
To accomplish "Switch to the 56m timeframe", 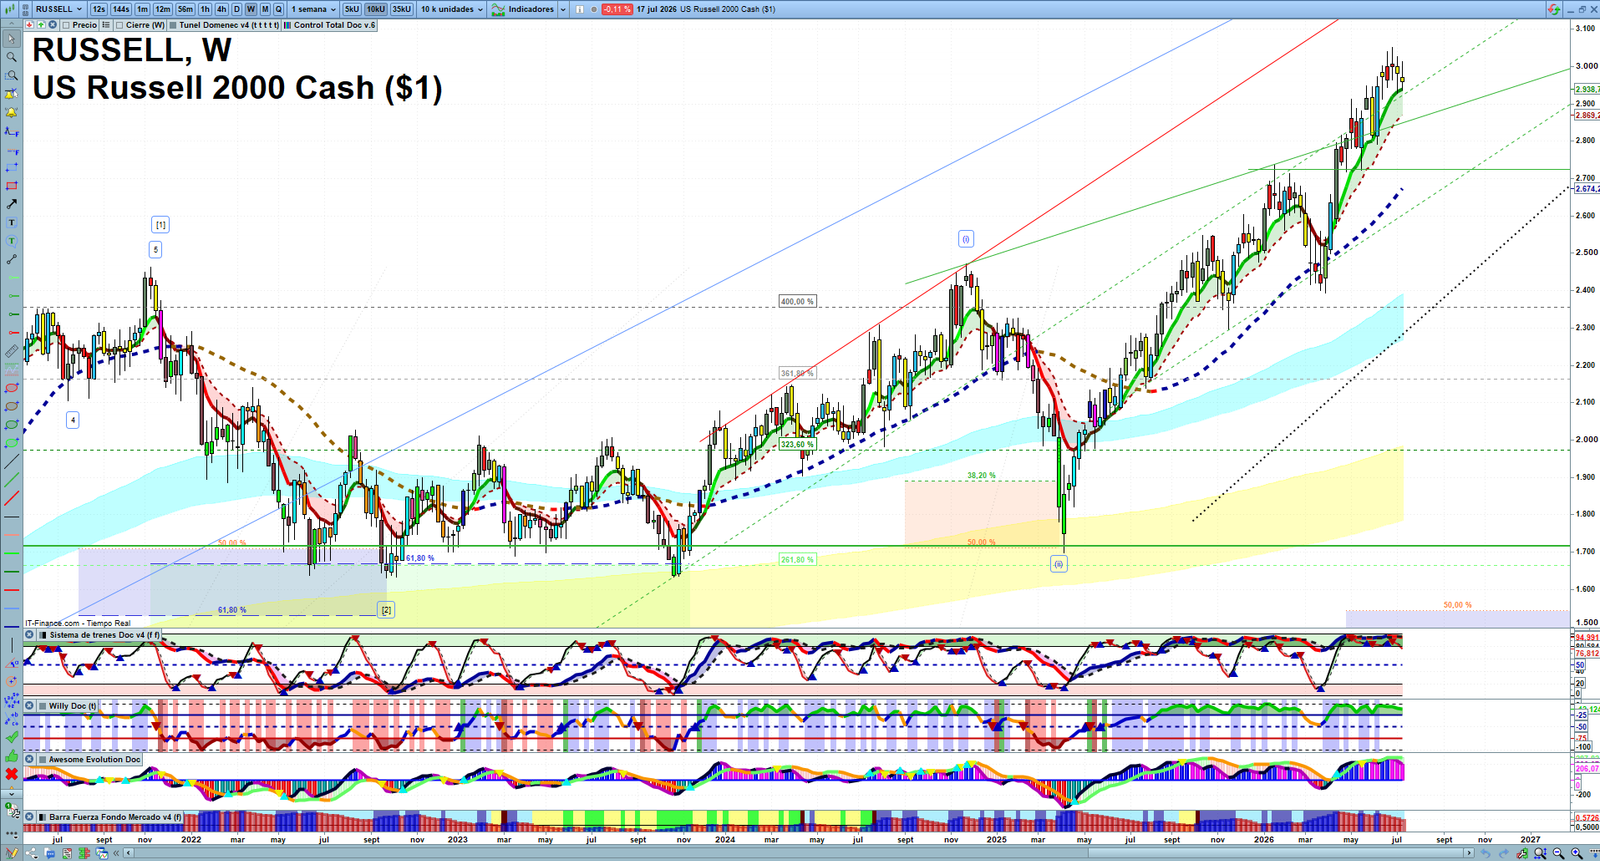I will click(x=185, y=9).
